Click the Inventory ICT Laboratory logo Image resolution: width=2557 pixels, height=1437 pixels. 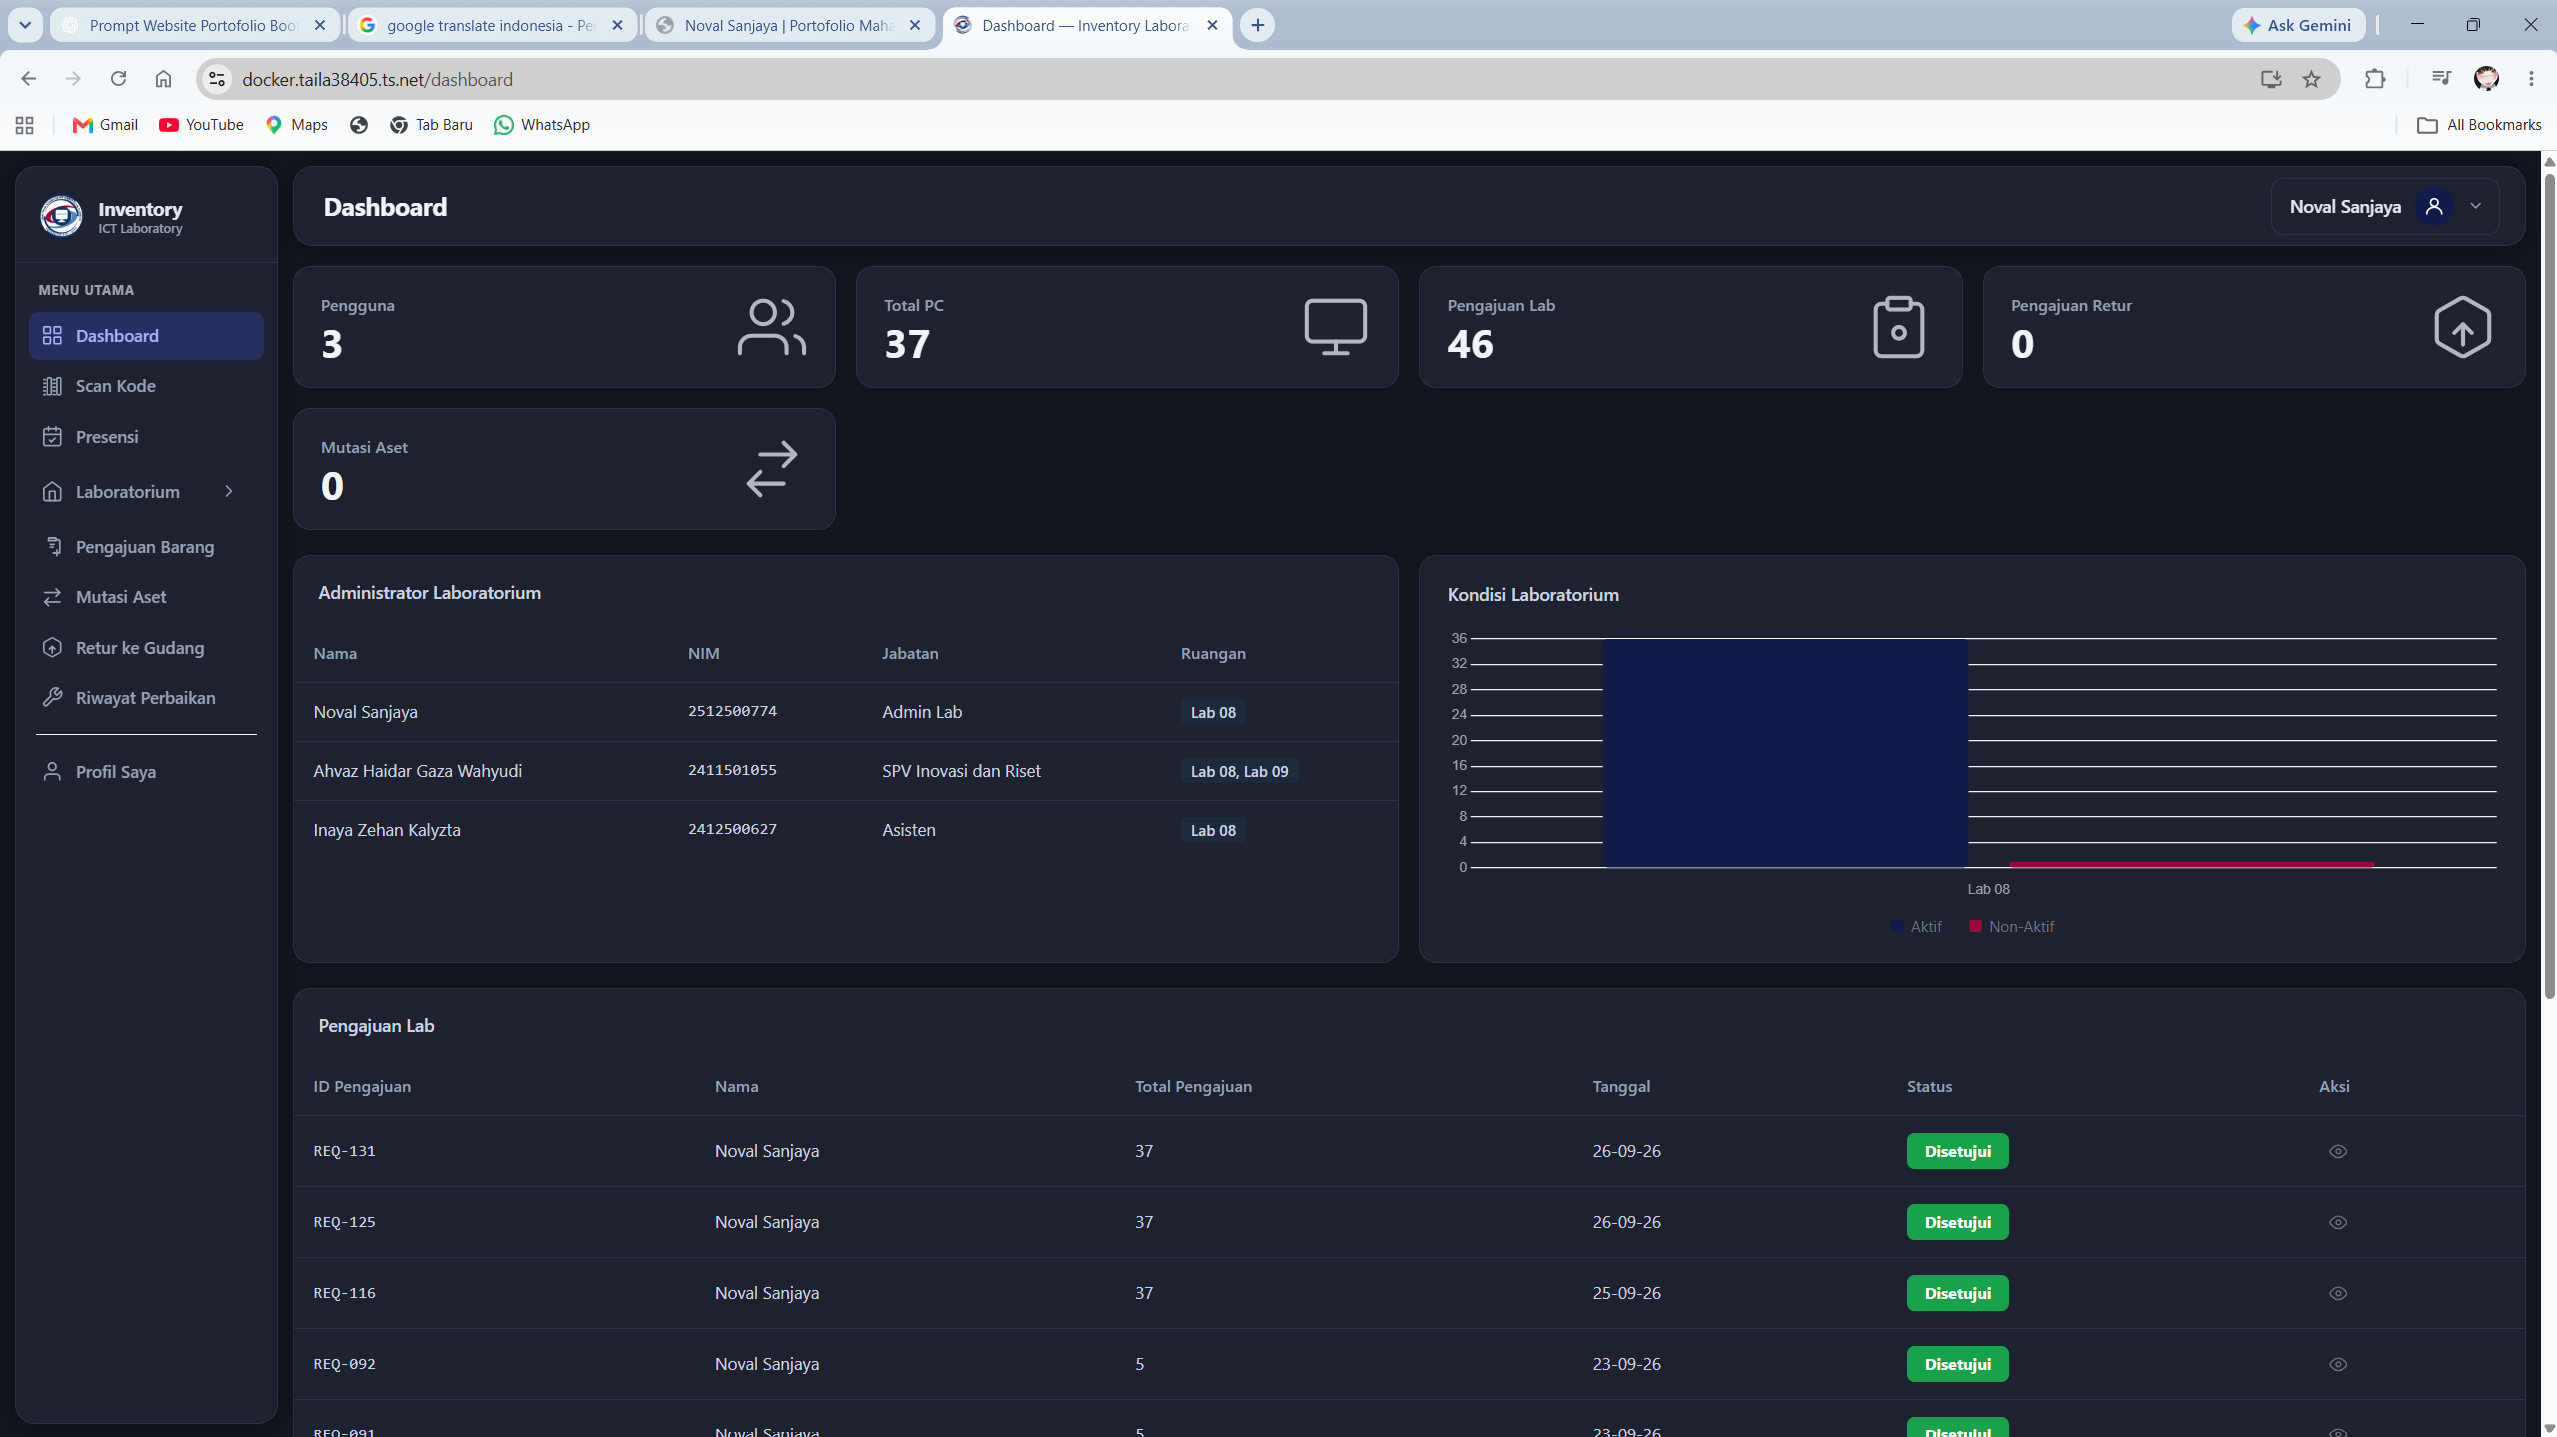(x=61, y=216)
